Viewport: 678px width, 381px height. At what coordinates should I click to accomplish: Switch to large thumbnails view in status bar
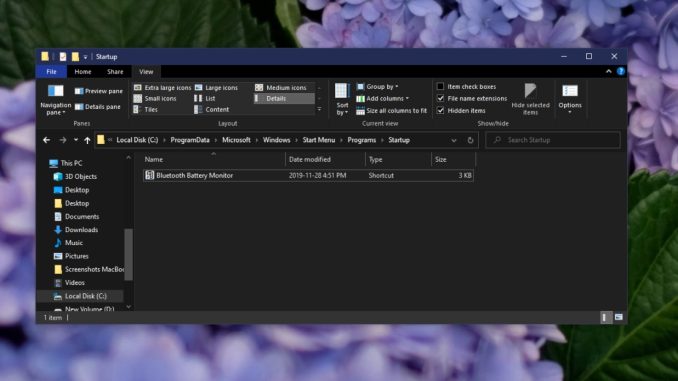[x=619, y=317]
